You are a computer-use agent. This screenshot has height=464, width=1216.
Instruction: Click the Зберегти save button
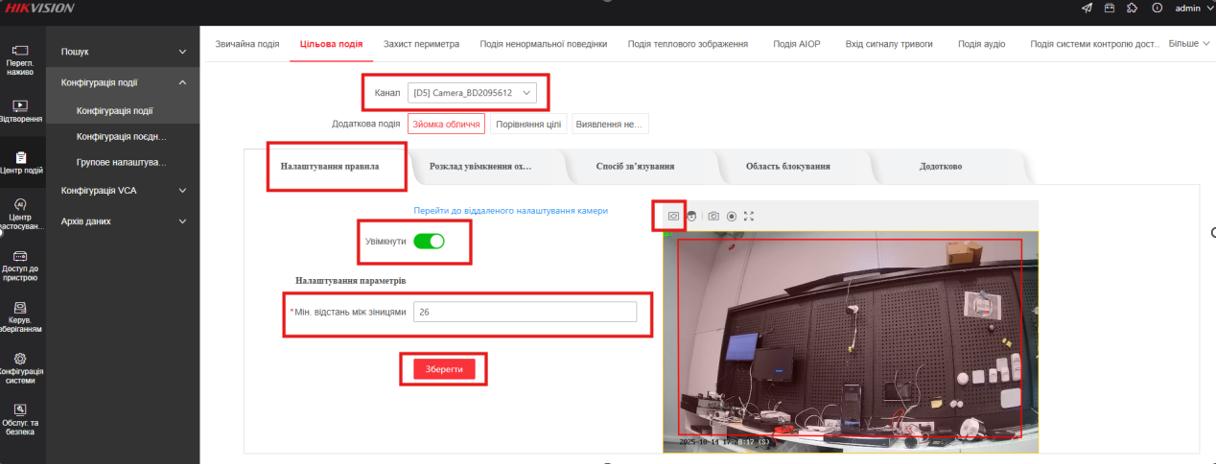pos(444,369)
